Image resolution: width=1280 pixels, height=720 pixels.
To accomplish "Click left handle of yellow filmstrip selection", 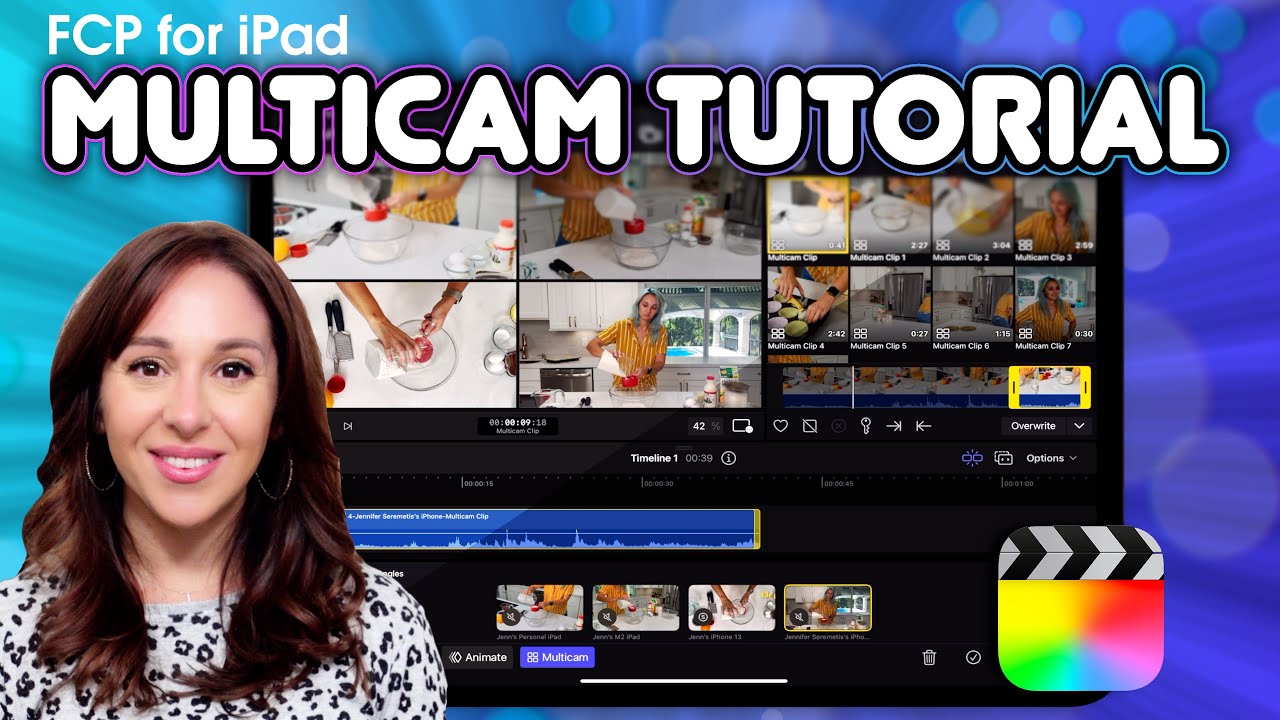I will pos(1014,387).
